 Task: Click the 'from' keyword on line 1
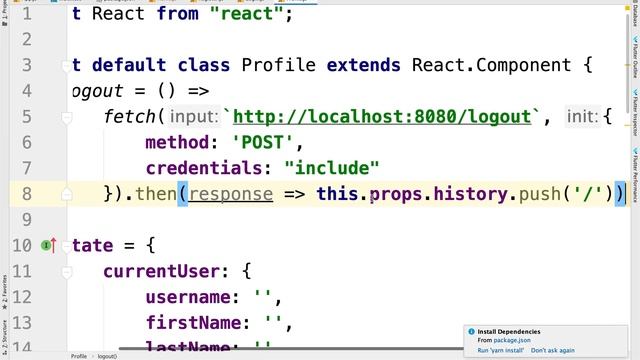(x=178, y=14)
